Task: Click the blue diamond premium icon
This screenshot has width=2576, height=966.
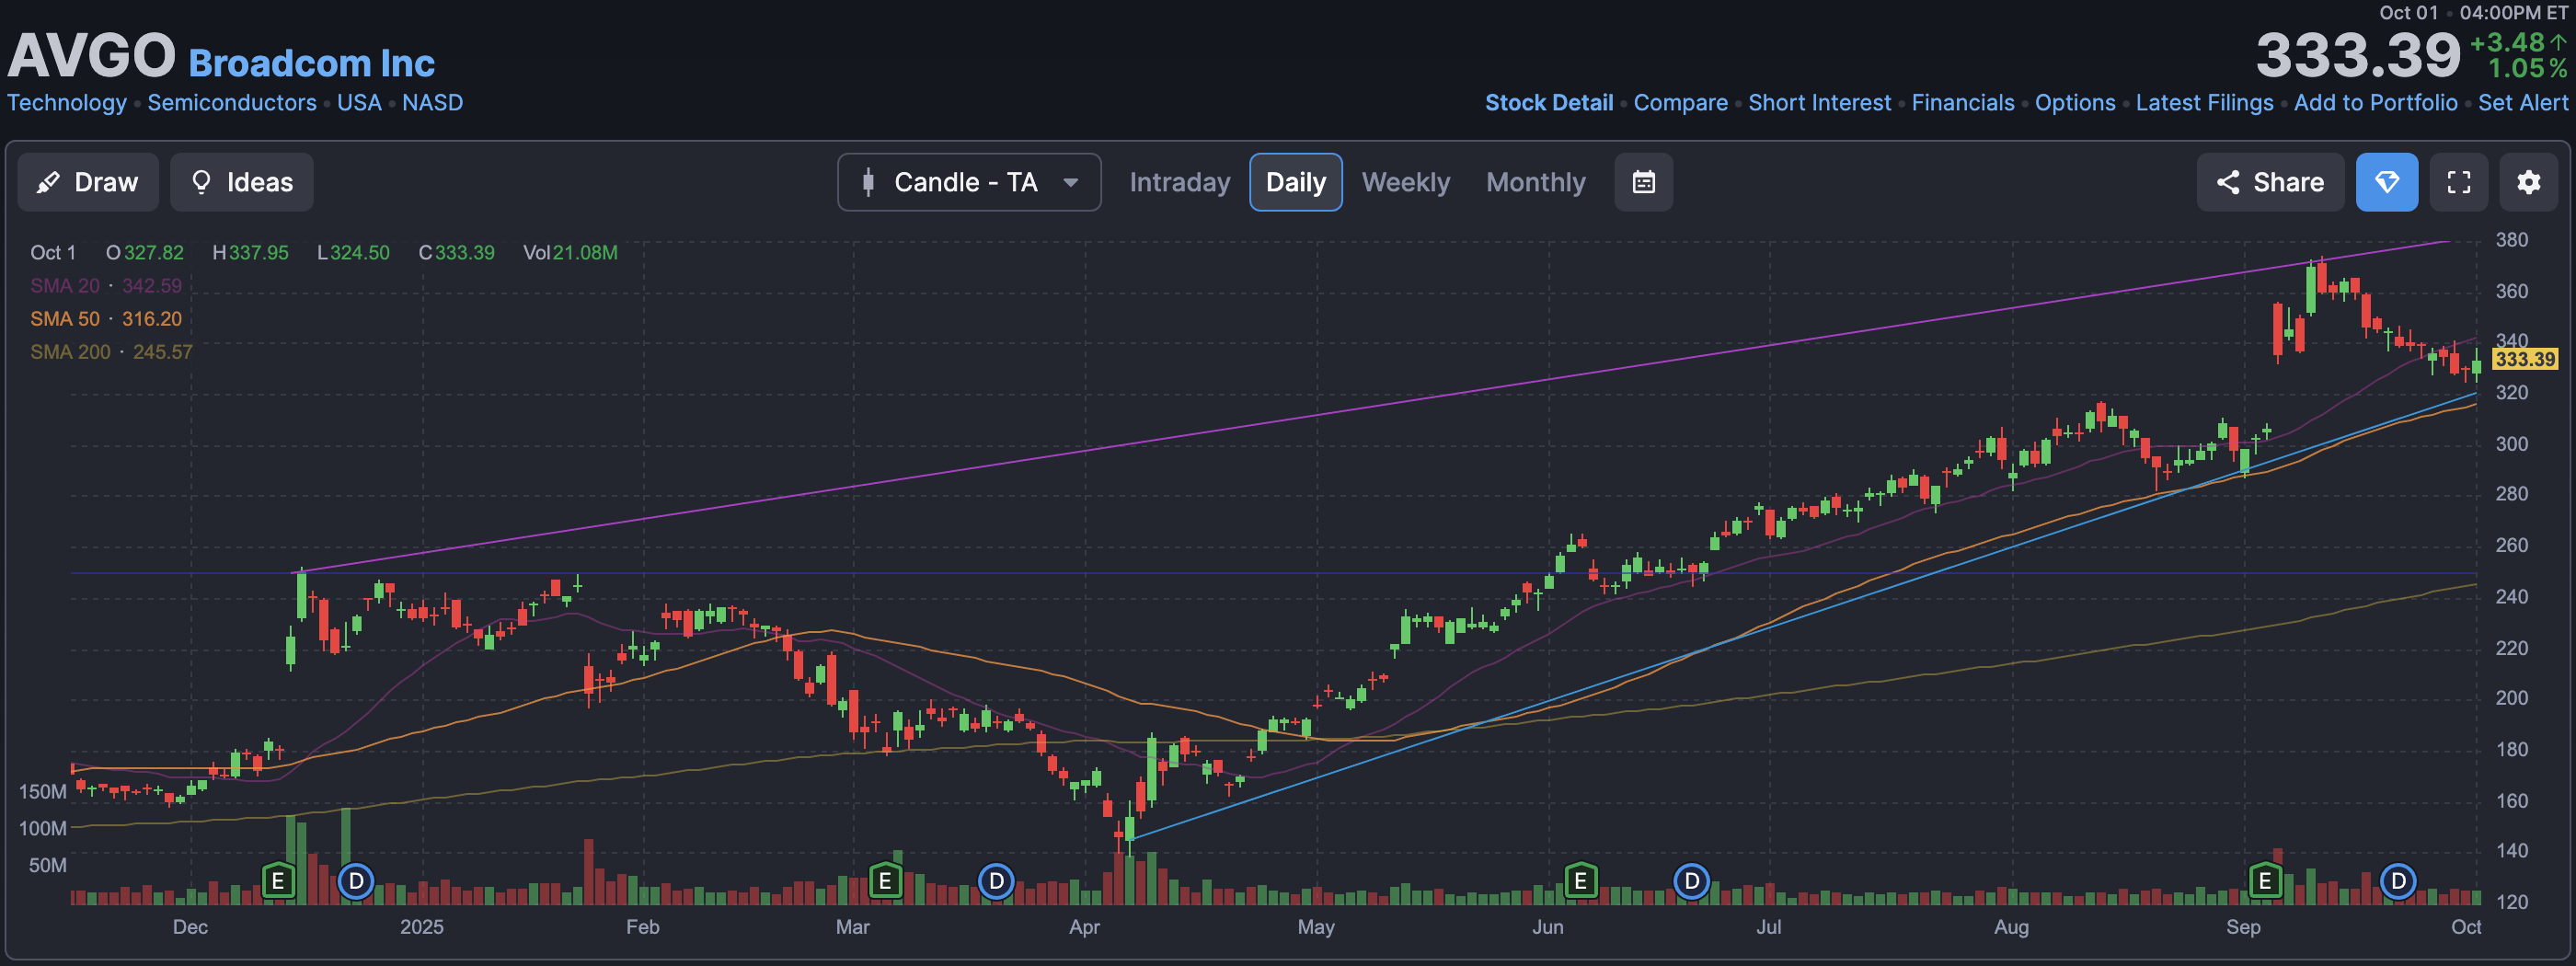Action: (2386, 182)
